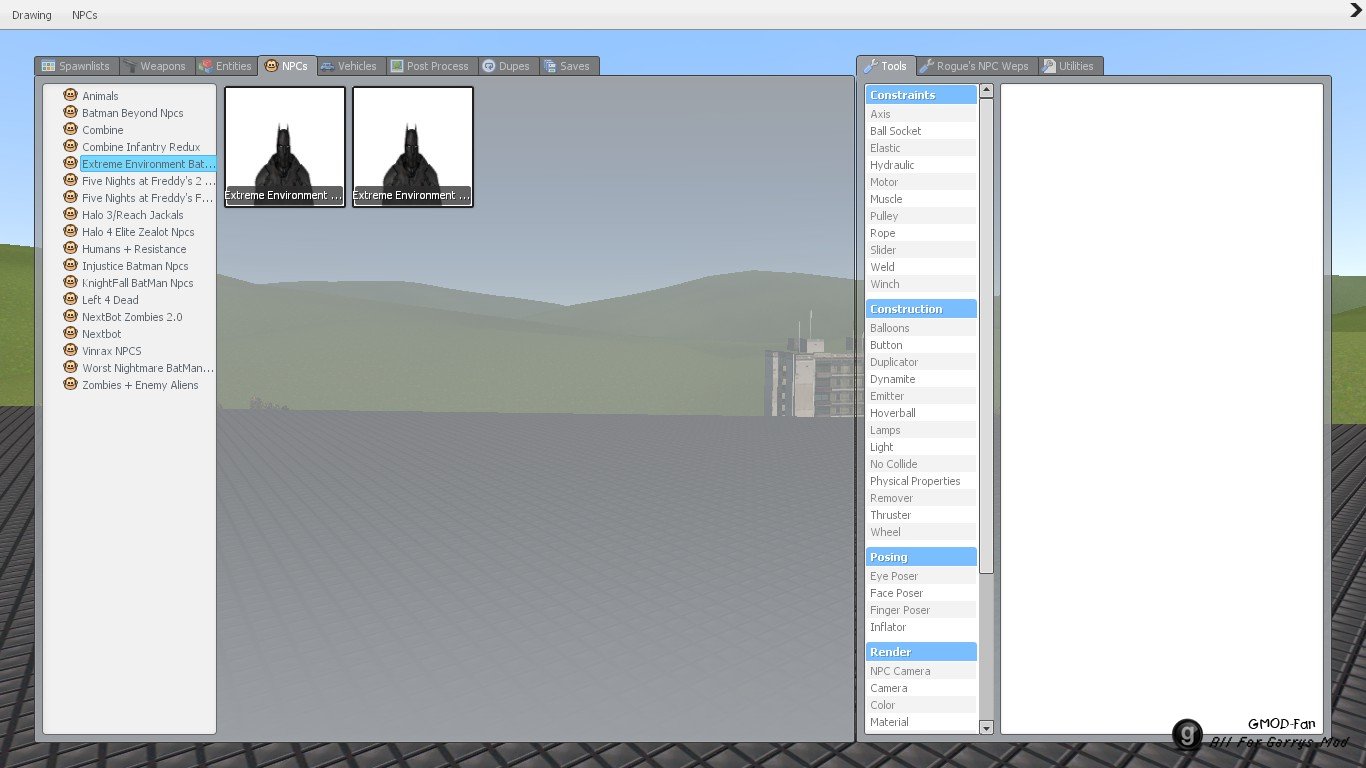
Task: Select the Winch tool
Action: [x=921, y=284]
